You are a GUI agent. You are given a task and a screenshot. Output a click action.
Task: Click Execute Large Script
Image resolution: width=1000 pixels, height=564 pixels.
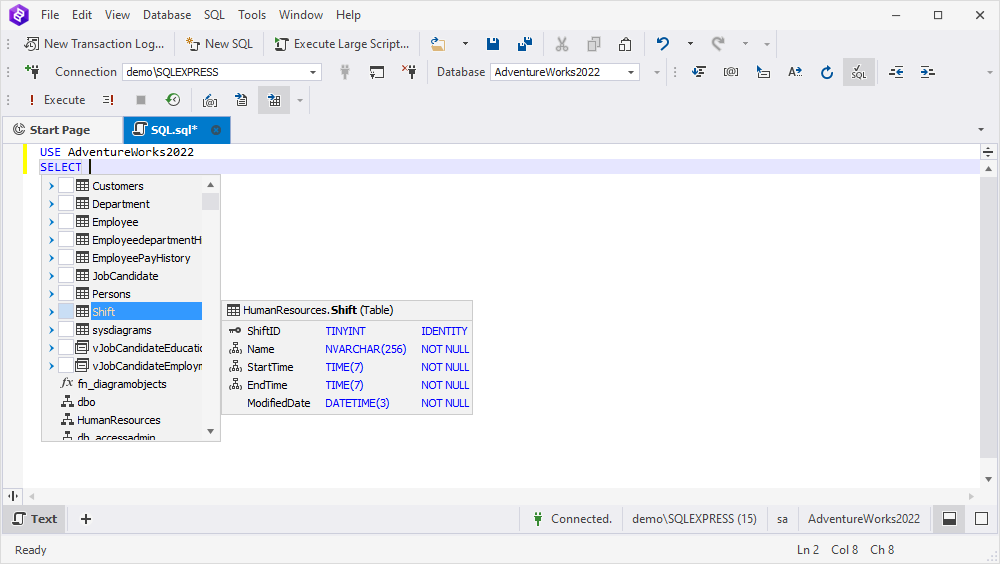(342, 44)
